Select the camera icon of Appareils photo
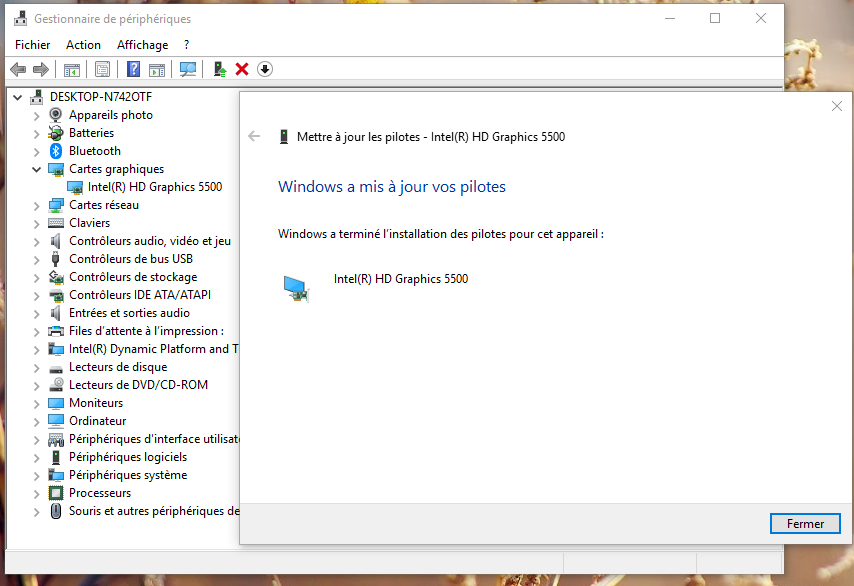This screenshot has width=854, height=586. click(56, 115)
